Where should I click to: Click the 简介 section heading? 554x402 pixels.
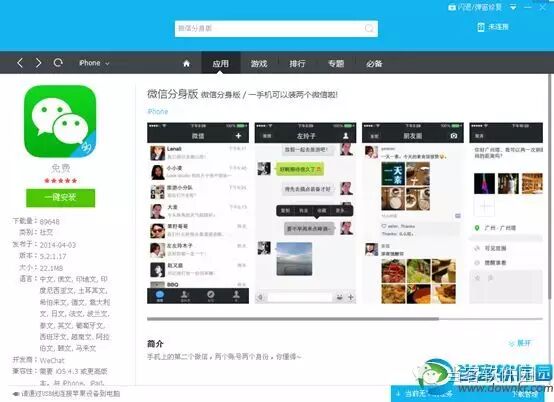(155, 343)
